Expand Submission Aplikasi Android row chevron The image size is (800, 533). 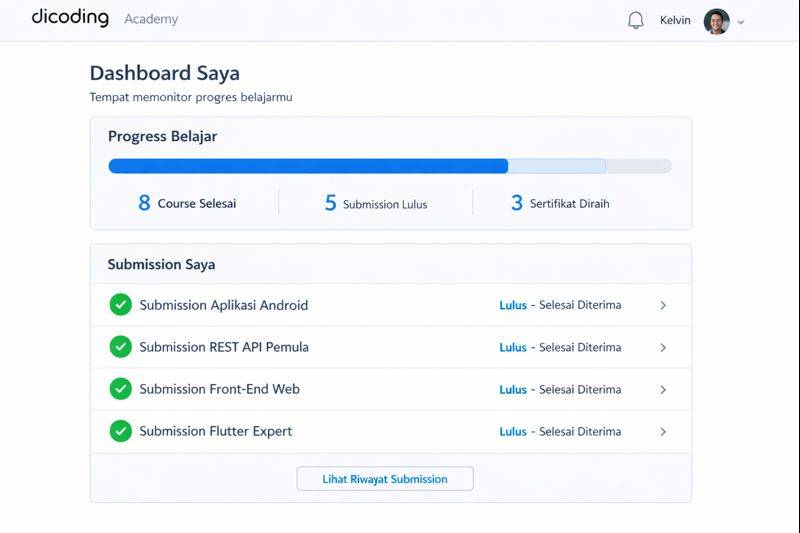(663, 306)
